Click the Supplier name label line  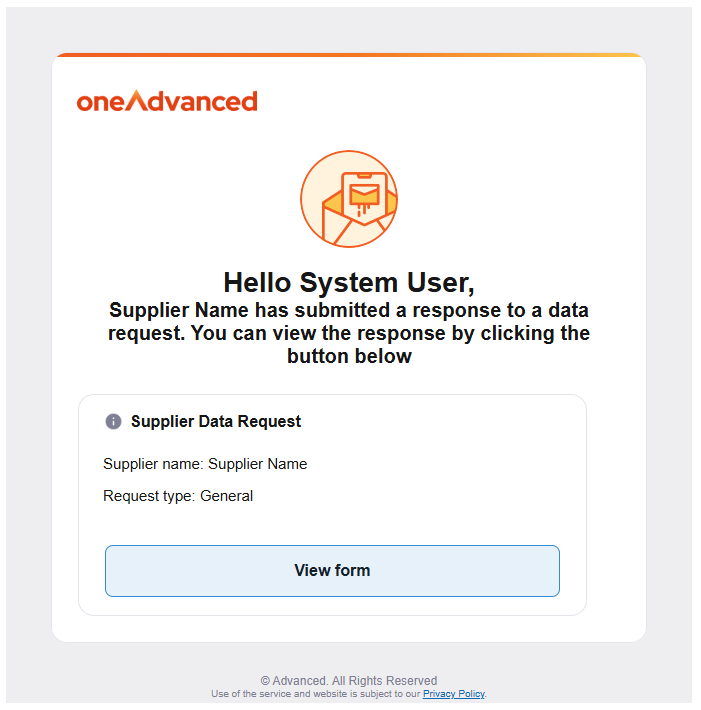click(205, 464)
